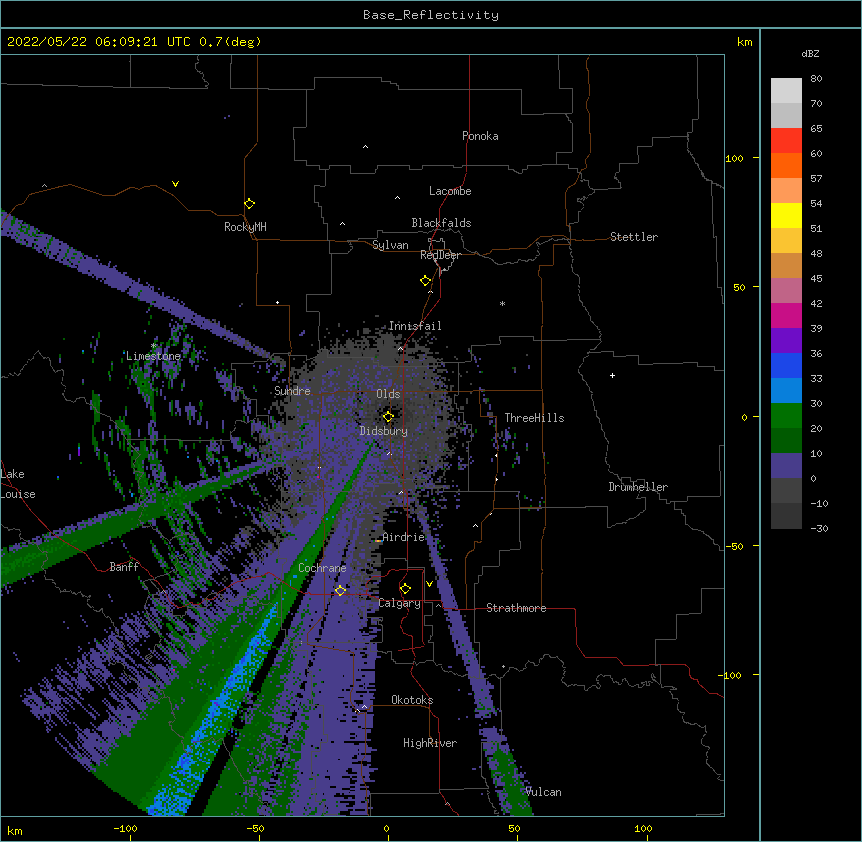
Task: Click the Didsbury label
Action: click(x=384, y=431)
